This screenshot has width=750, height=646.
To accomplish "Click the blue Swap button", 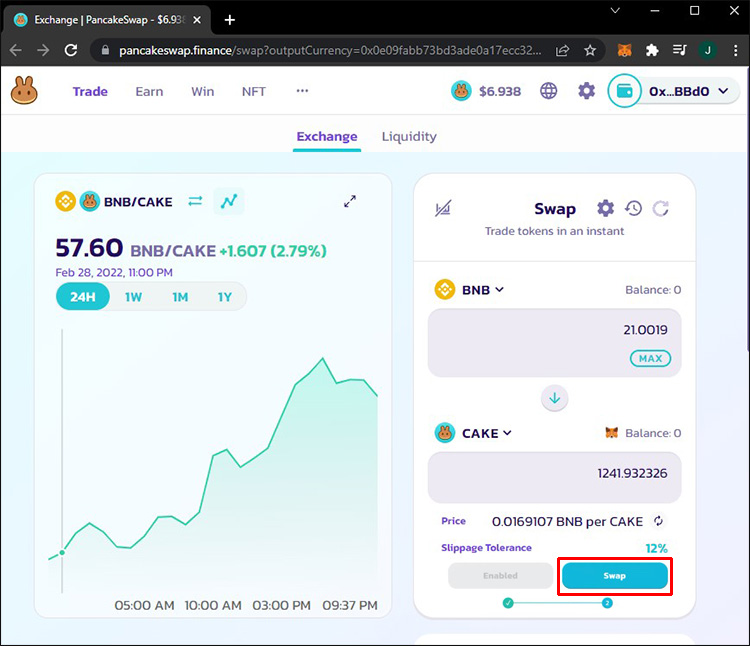I will (615, 576).
